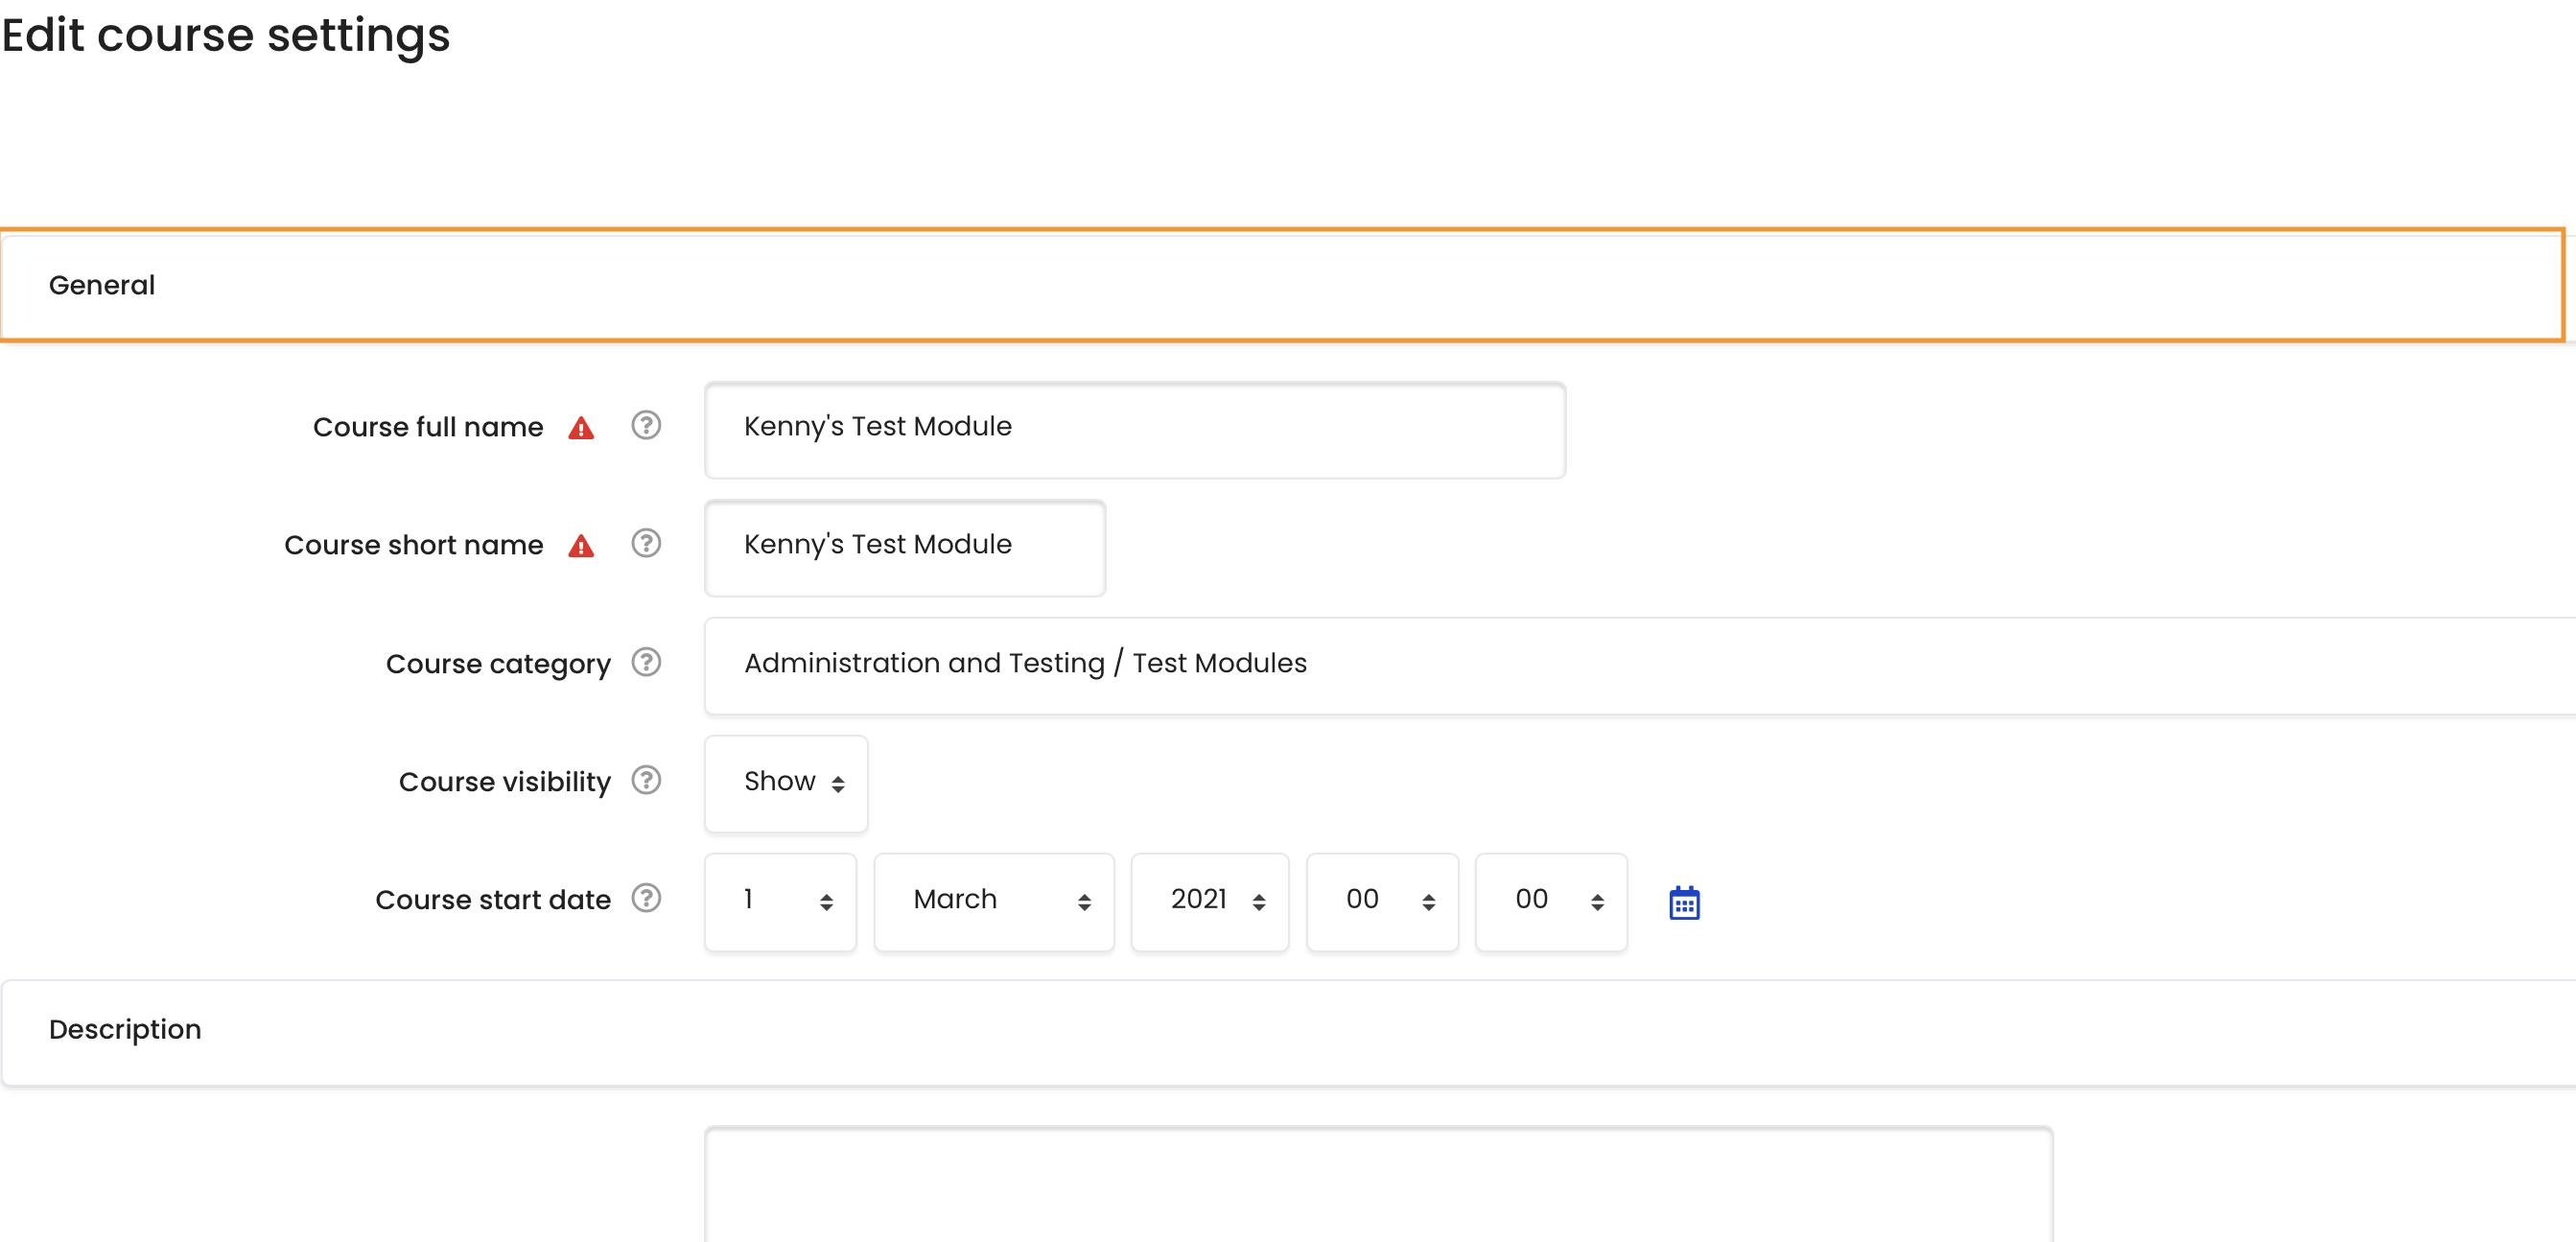Click the Edit course settings heading
The image size is (2576, 1242).
tap(226, 36)
